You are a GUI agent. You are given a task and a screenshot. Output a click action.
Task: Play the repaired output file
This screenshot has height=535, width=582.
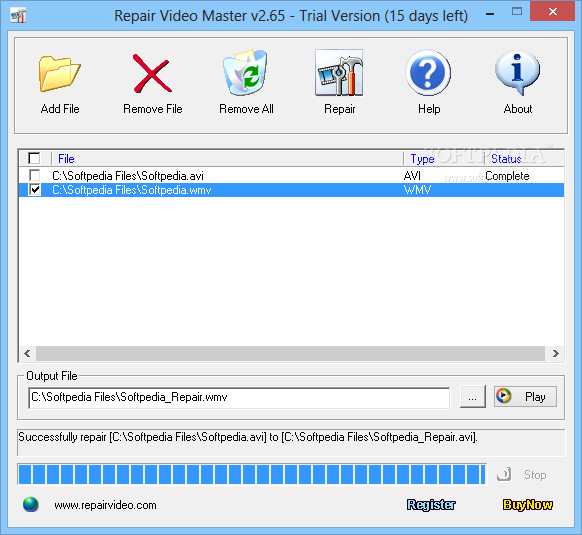coord(525,397)
